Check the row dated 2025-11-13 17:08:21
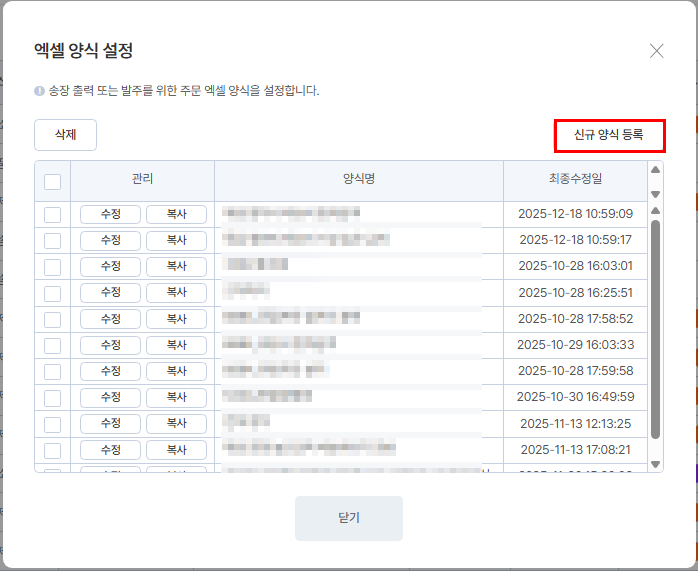Screen dimensions: 698x571 point(53,451)
